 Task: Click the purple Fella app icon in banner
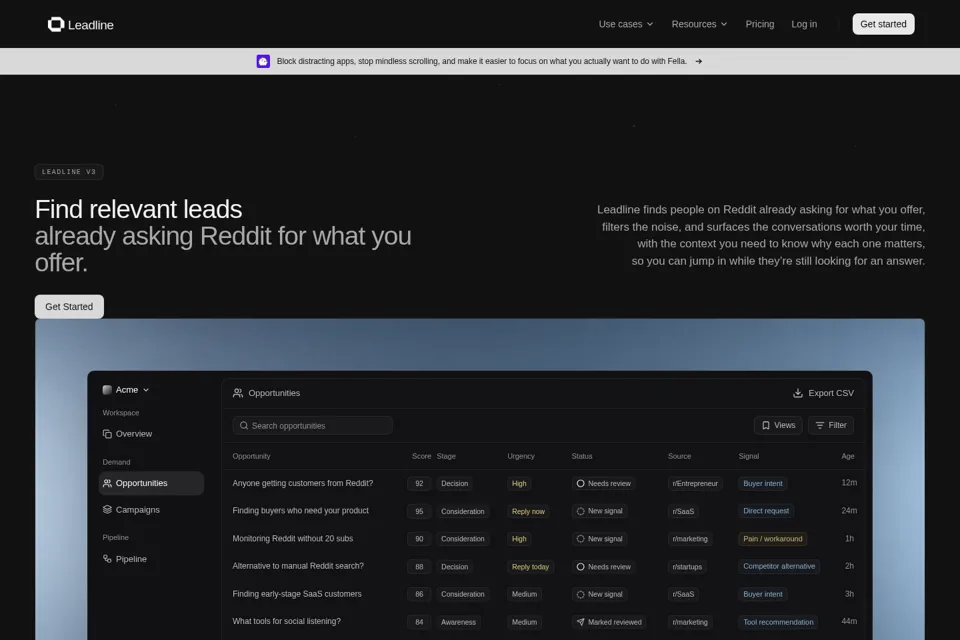tap(263, 61)
